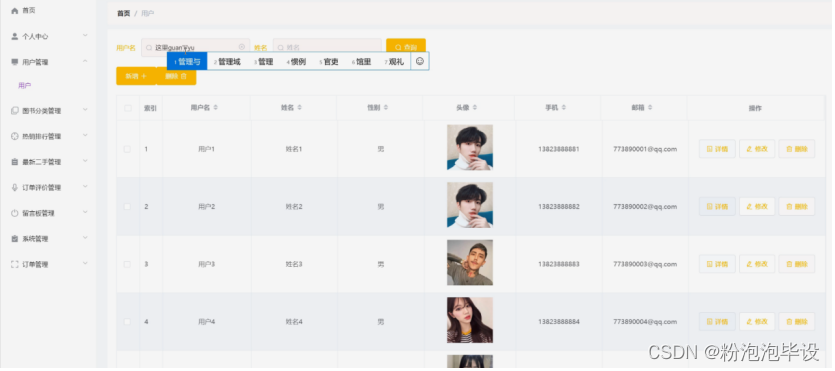Click the icon beside 最新二手管理

(x=15, y=162)
